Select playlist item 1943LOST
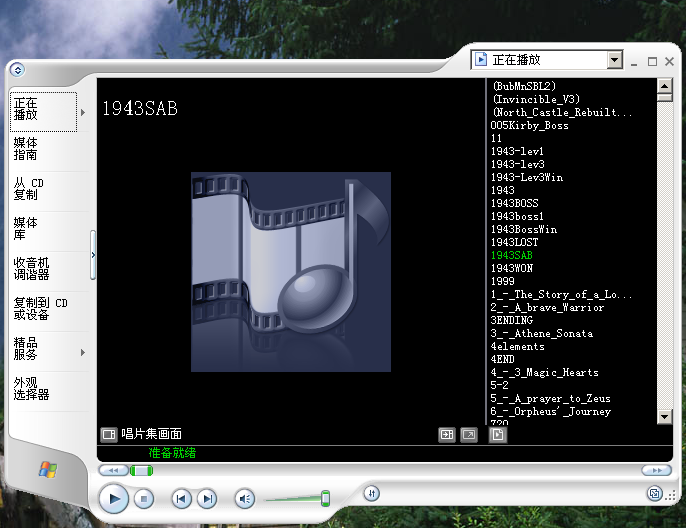The image size is (686, 528). click(x=514, y=242)
